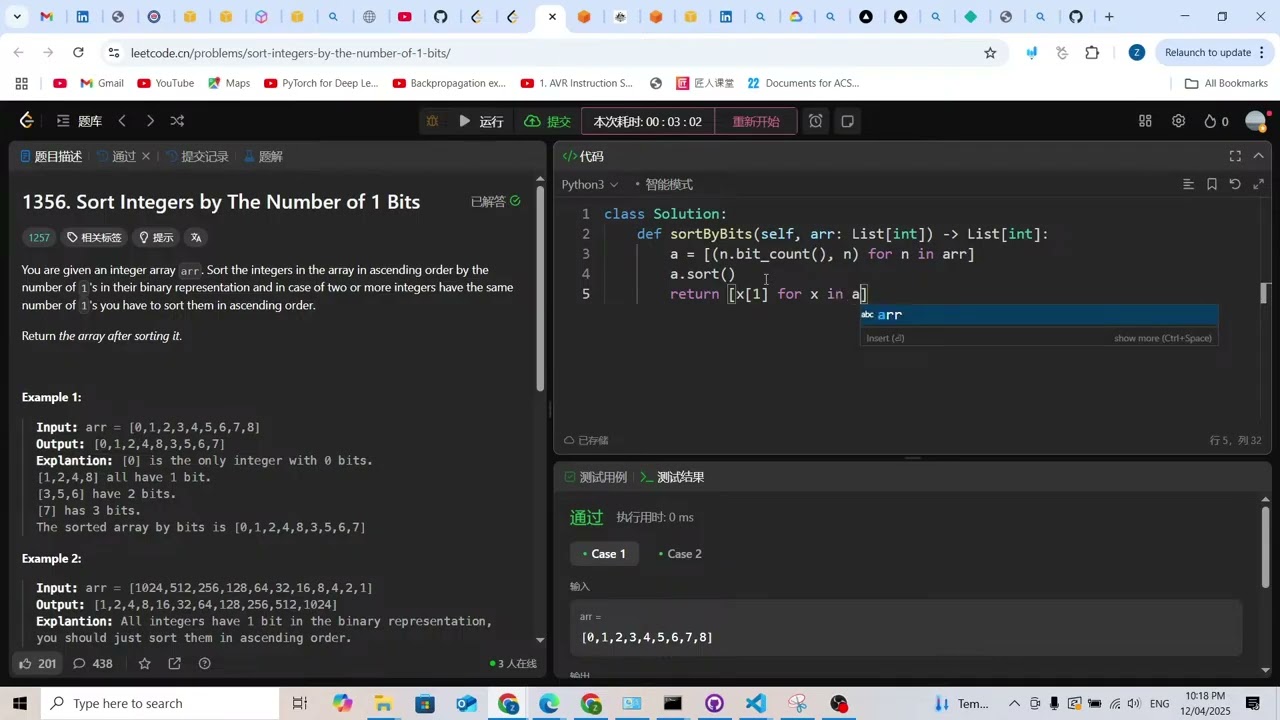The image size is (1280, 720).
Task: Switch to 题目描述 tab
Action: point(50,156)
